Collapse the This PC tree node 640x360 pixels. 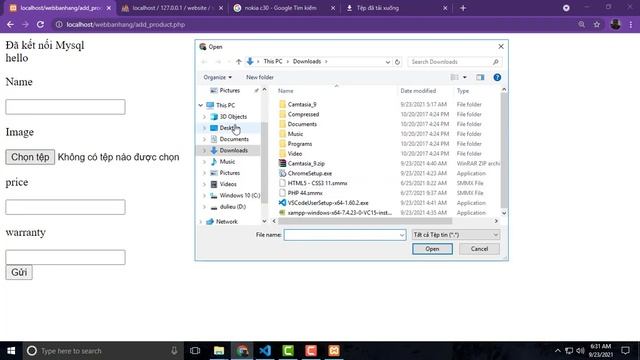tap(201, 105)
